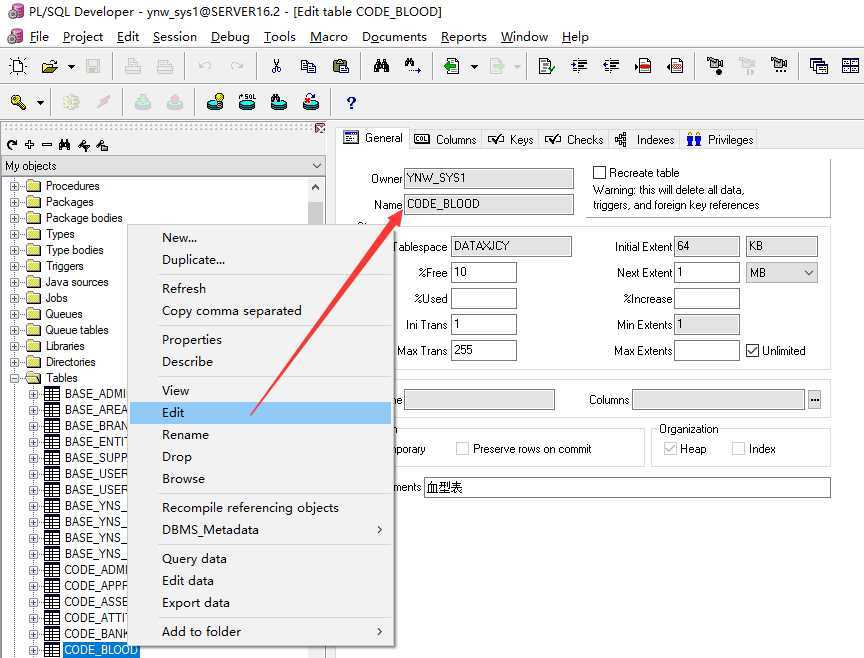Image resolution: width=864 pixels, height=658 pixels.
Task: Click the database icon with red X
Action: (x=311, y=102)
